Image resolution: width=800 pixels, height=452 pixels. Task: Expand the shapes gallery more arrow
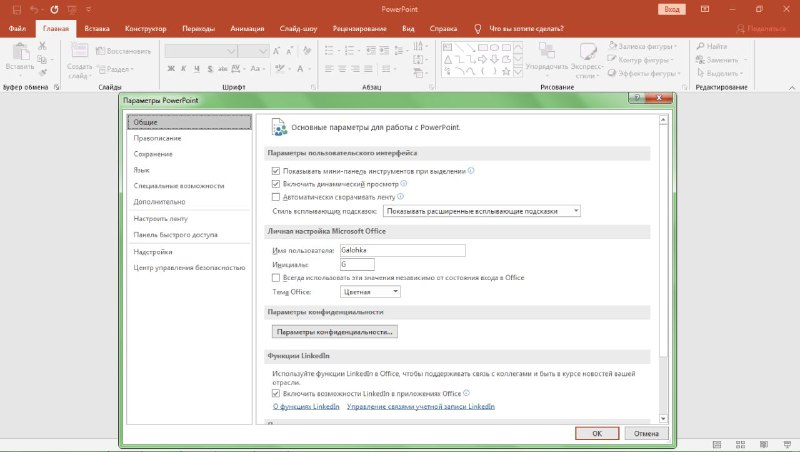pos(518,71)
